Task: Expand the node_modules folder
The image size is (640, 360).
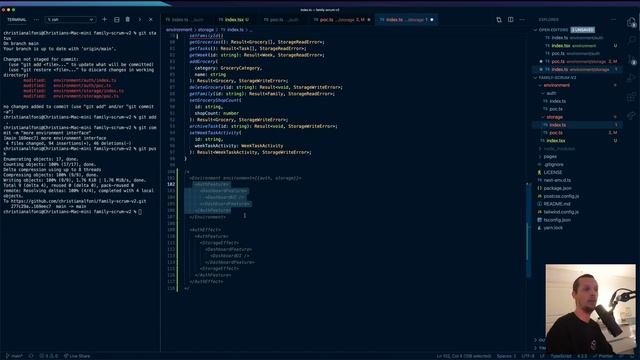Action: [559, 149]
